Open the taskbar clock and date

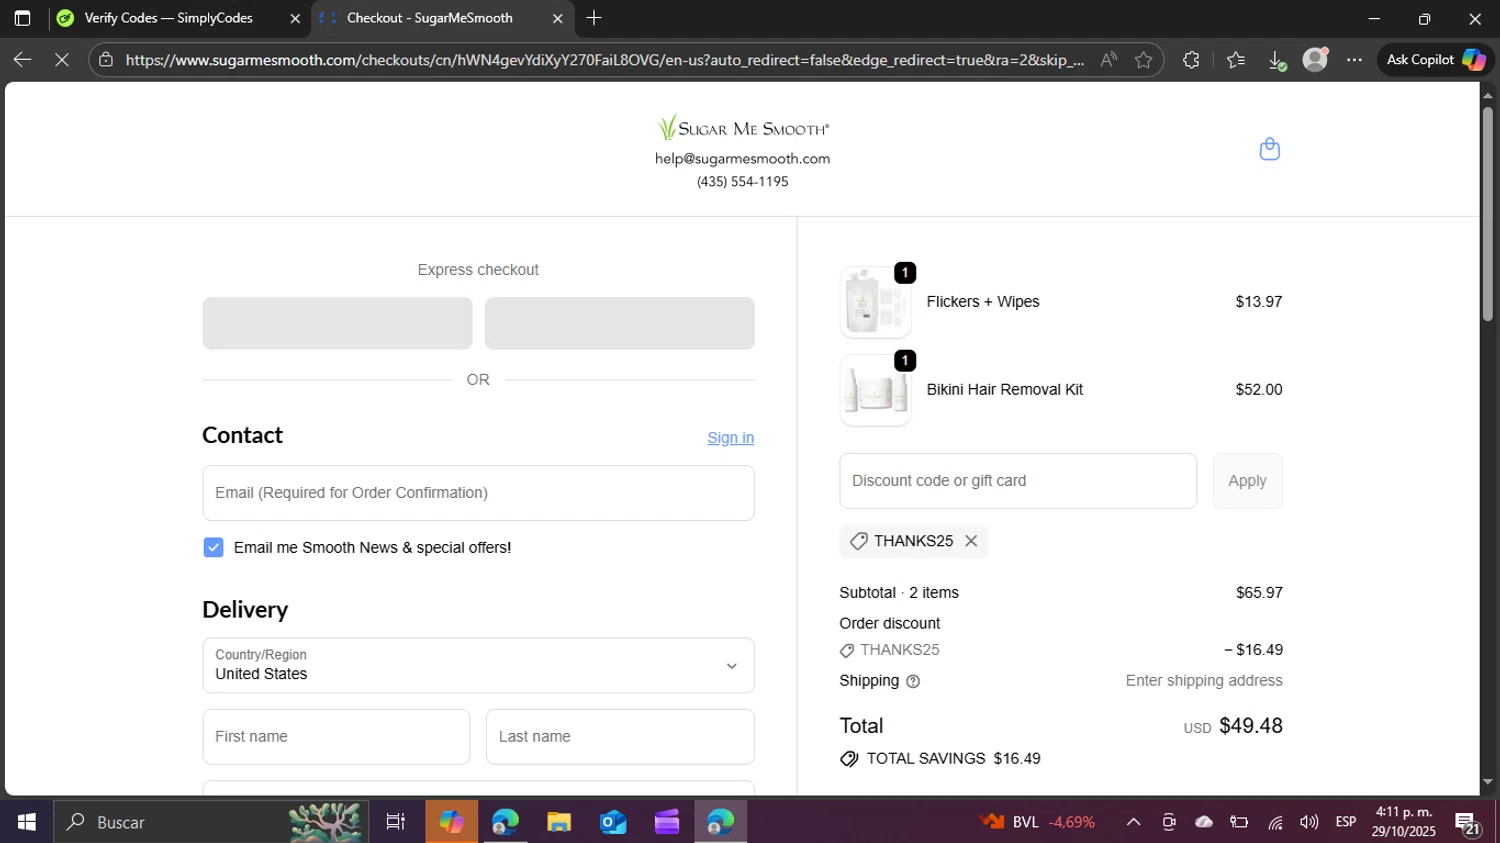click(x=1404, y=822)
